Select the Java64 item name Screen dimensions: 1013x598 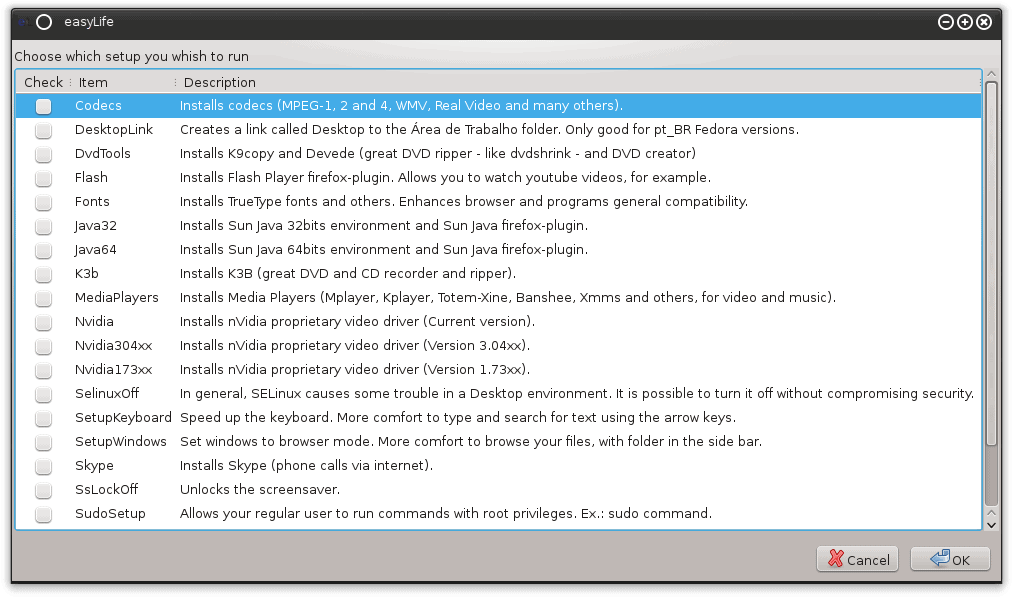(x=96, y=250)
